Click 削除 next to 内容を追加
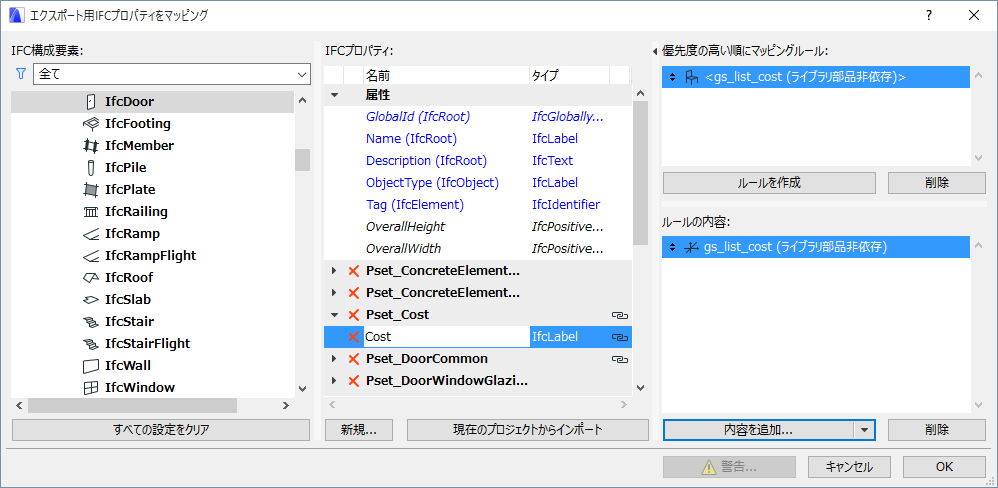Screen dimensions: 998x488 tap(937, 429)
